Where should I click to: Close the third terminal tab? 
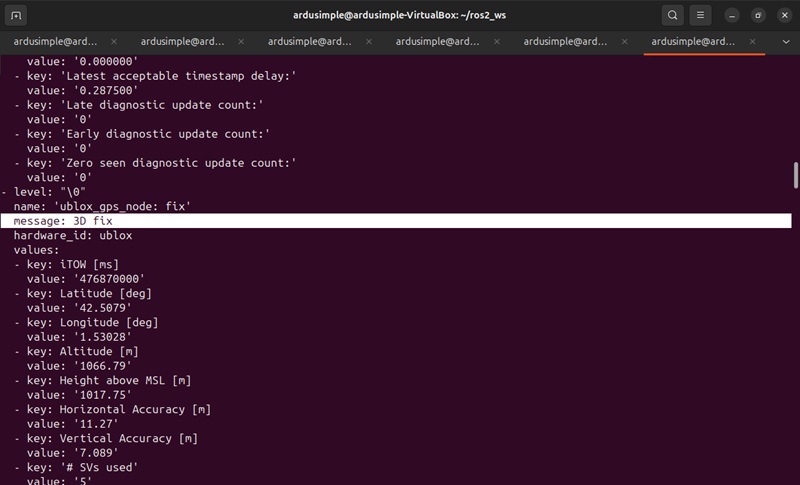pyautogui.click(x=368, y=42)
